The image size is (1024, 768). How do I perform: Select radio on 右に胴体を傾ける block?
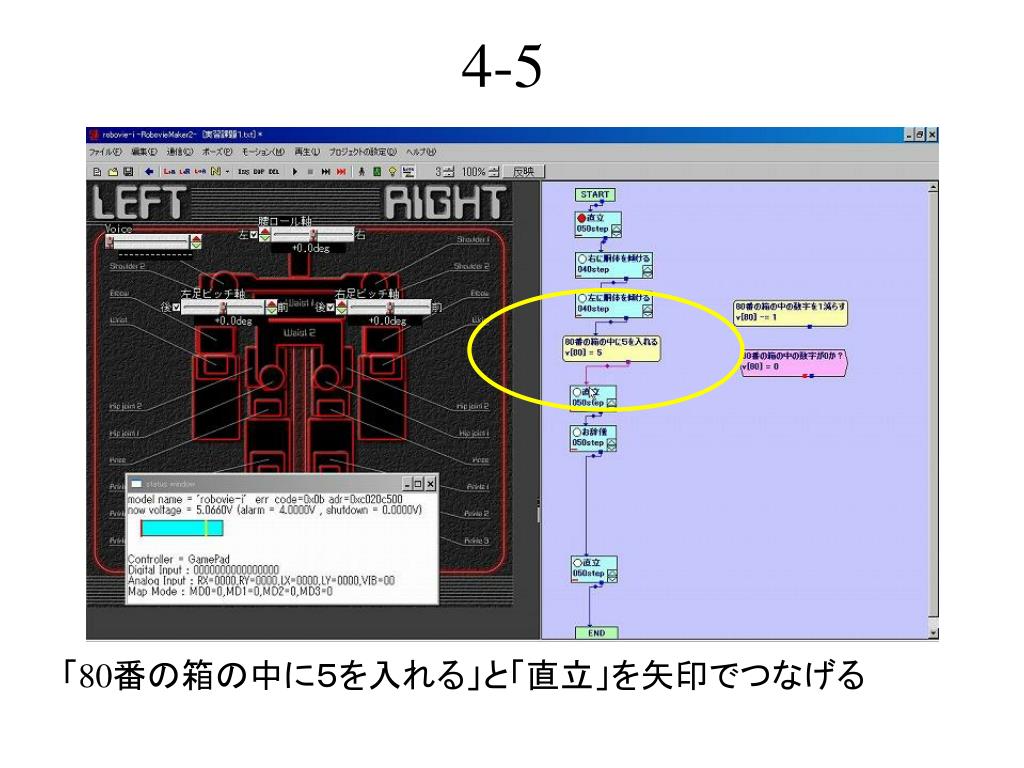582,259
